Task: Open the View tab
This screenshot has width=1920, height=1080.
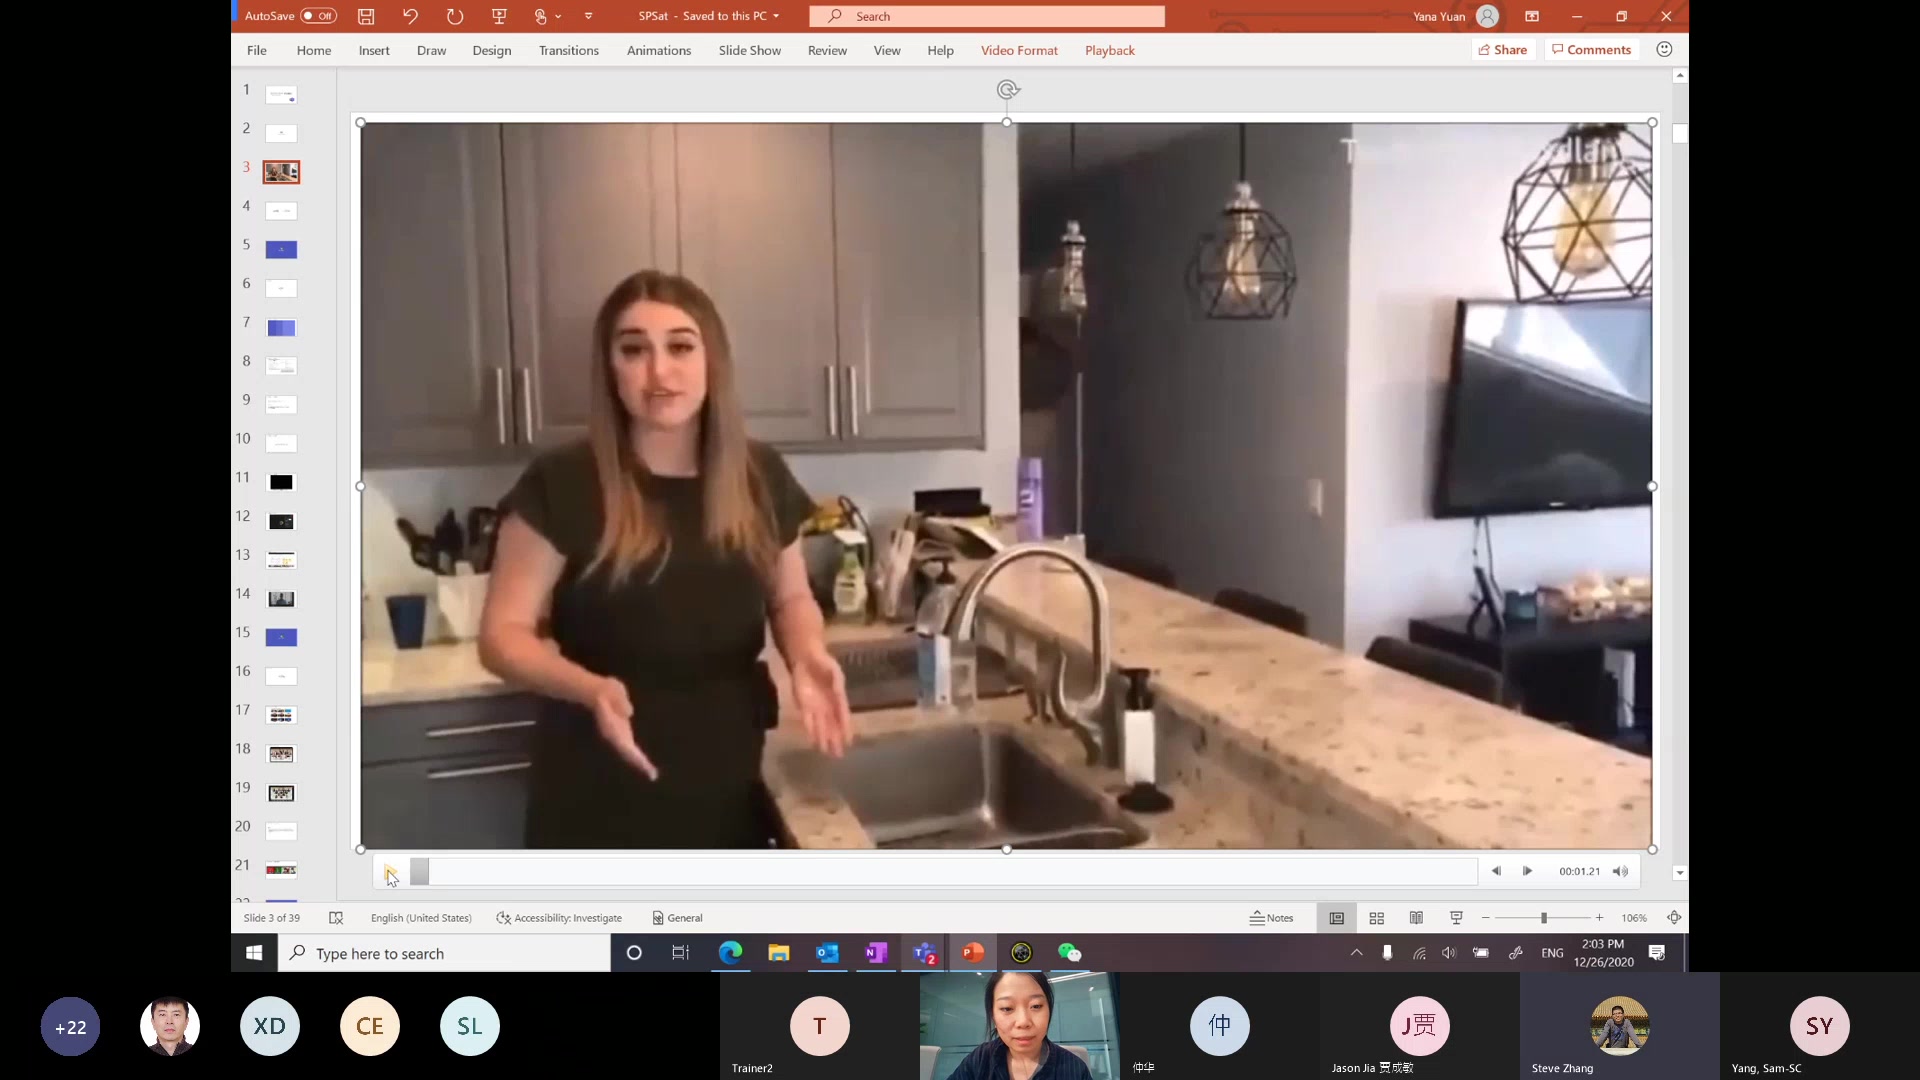Action: coord(887,50)
